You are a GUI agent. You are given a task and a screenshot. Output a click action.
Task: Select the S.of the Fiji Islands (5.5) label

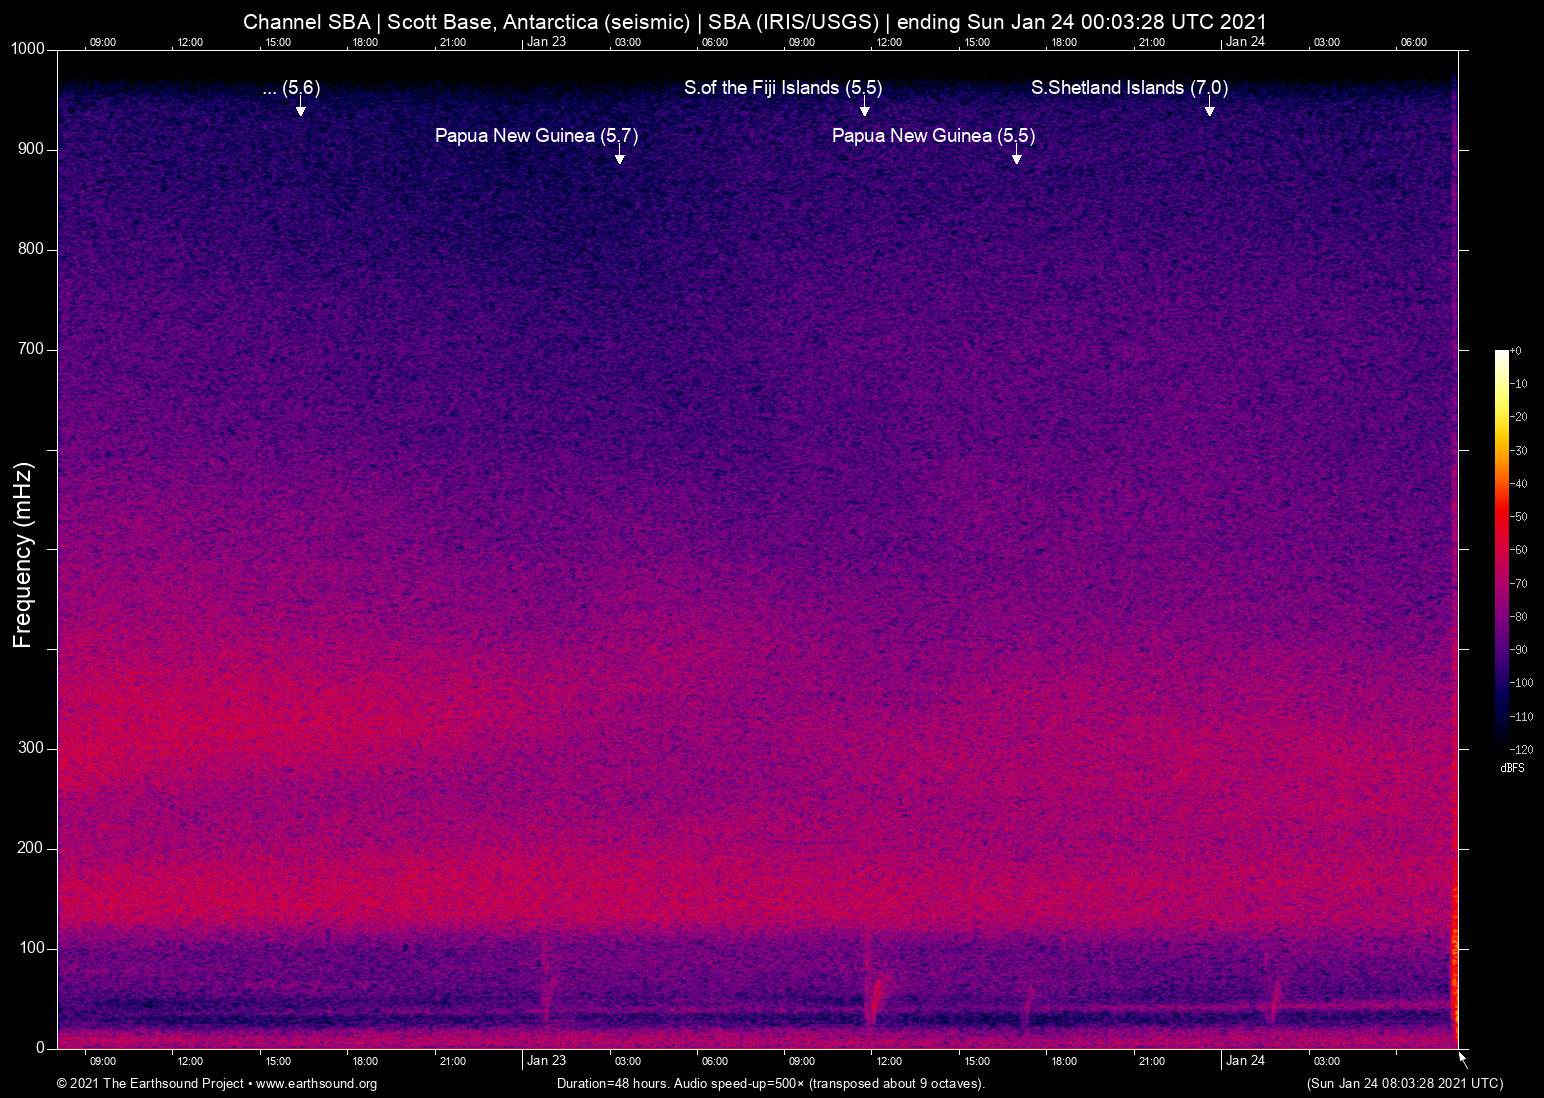pos(783,88)
